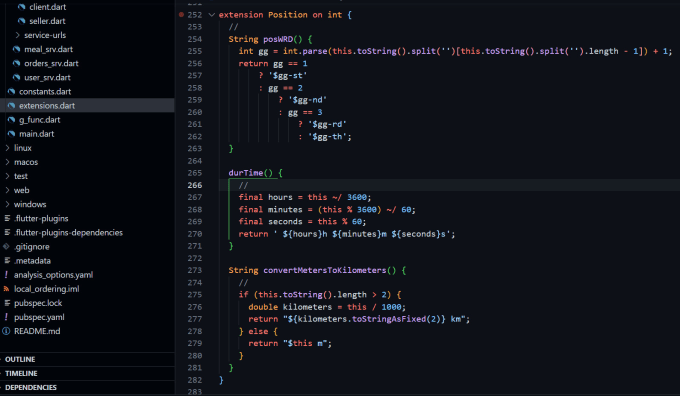This screenshot has width=680, height=396.
Task: Click the git icon beside .gitignore
Action: coord(6,247)
